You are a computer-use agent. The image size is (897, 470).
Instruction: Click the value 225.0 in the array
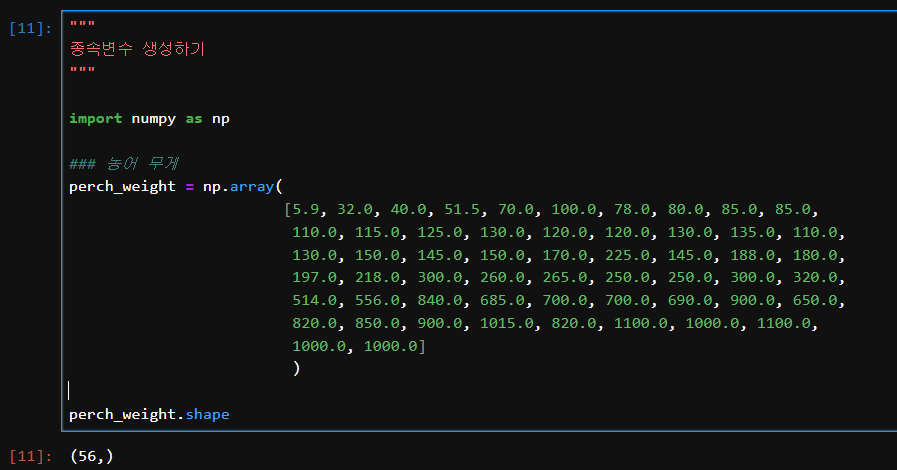click(x=628, y=255)
